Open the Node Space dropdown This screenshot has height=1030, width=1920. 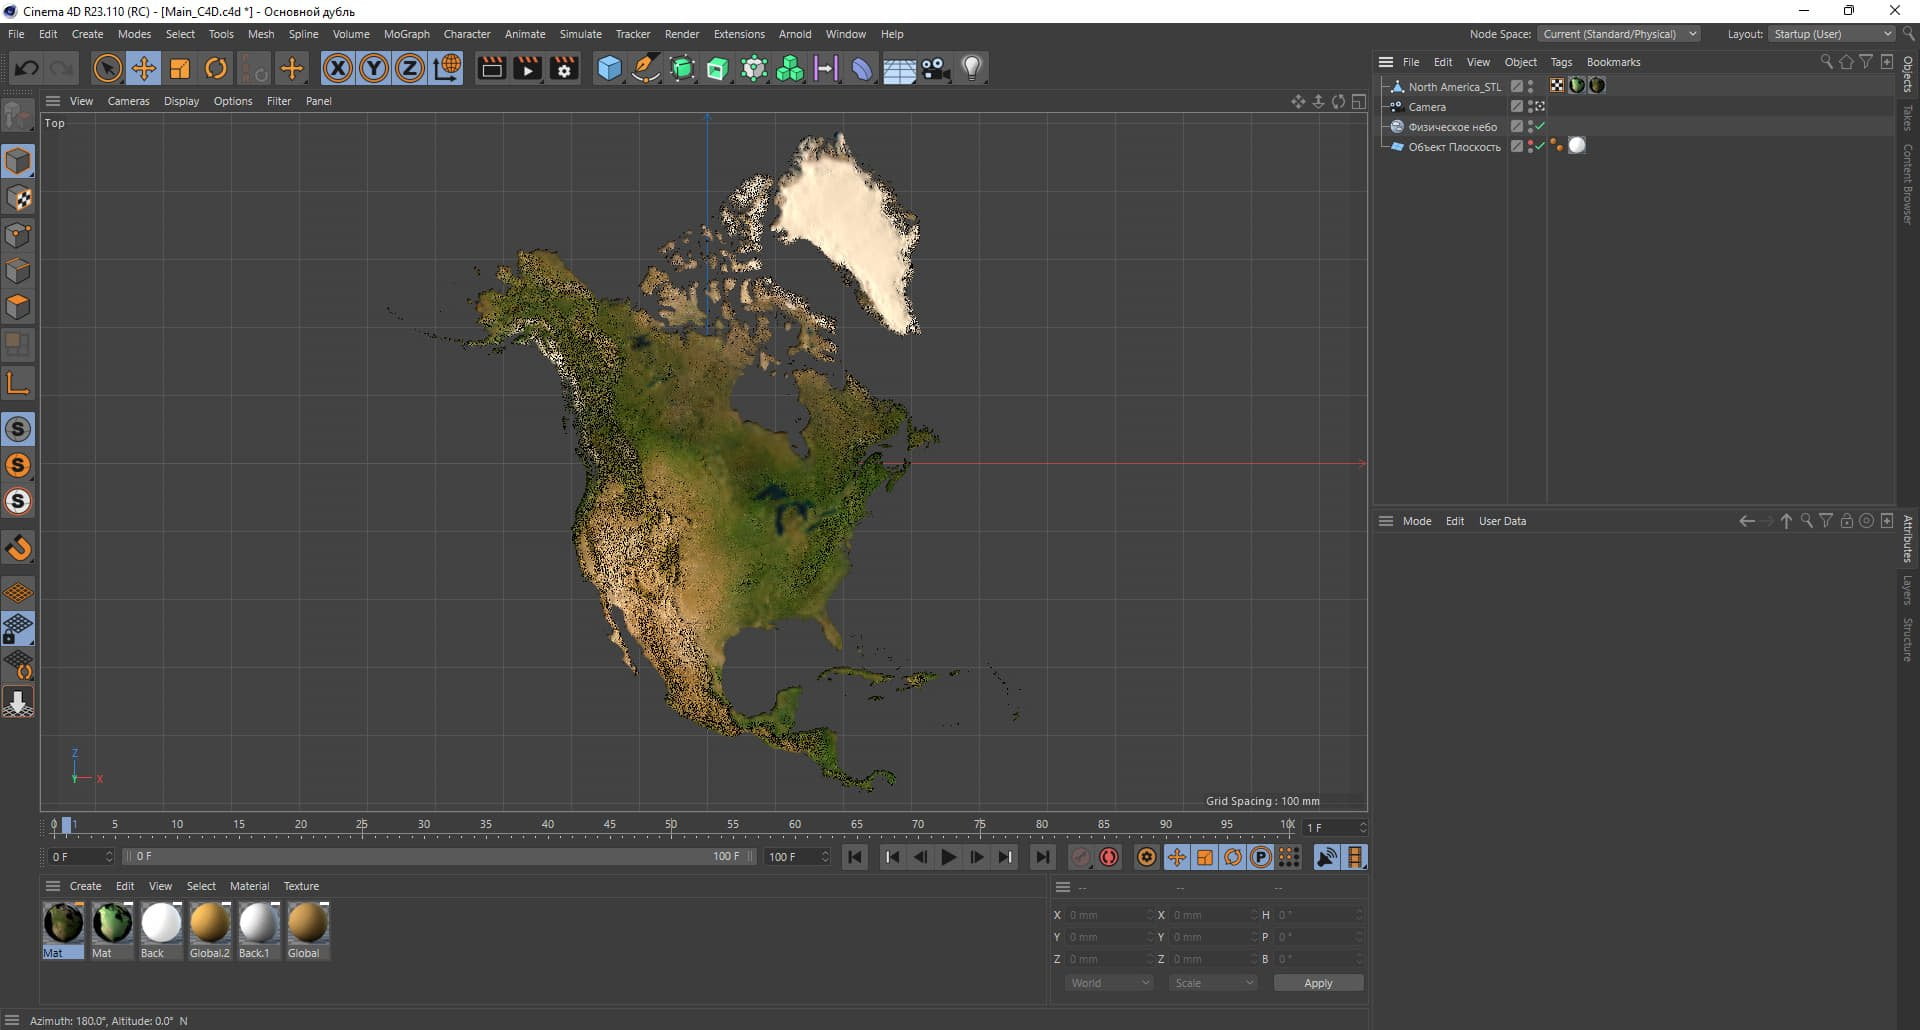coord(1619,34)
